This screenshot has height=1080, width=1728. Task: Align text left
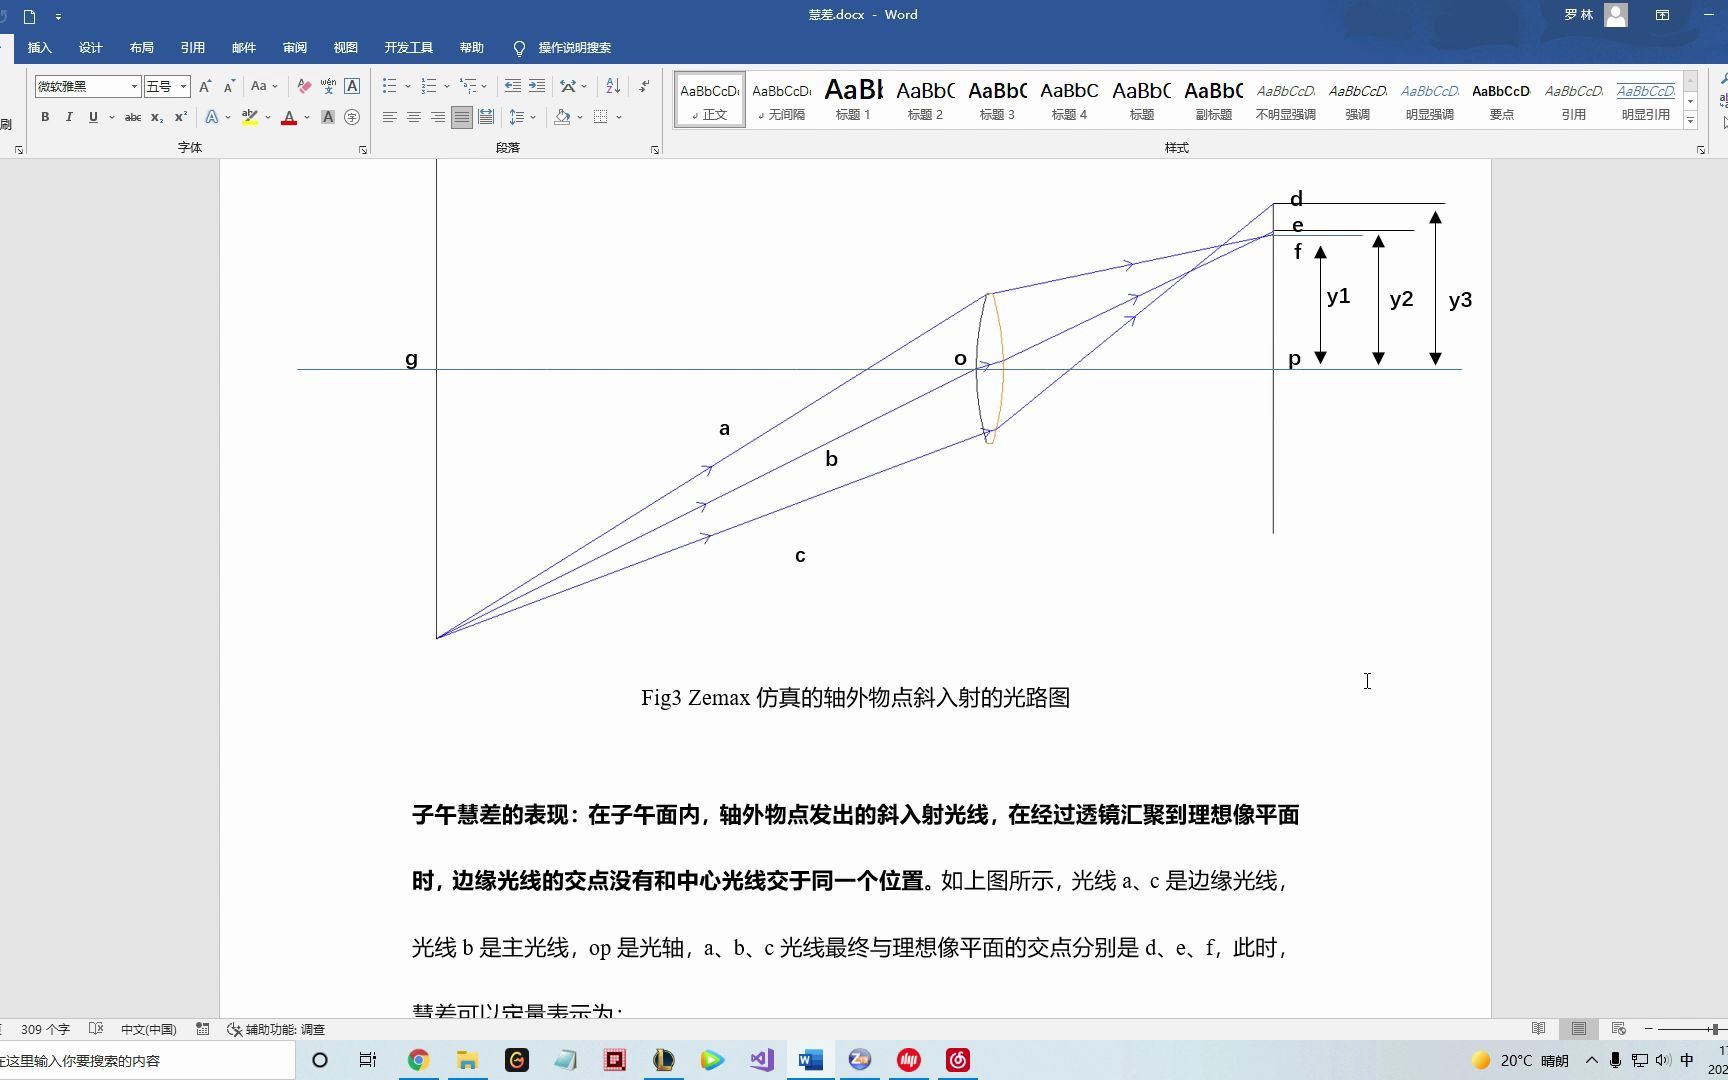390,117
